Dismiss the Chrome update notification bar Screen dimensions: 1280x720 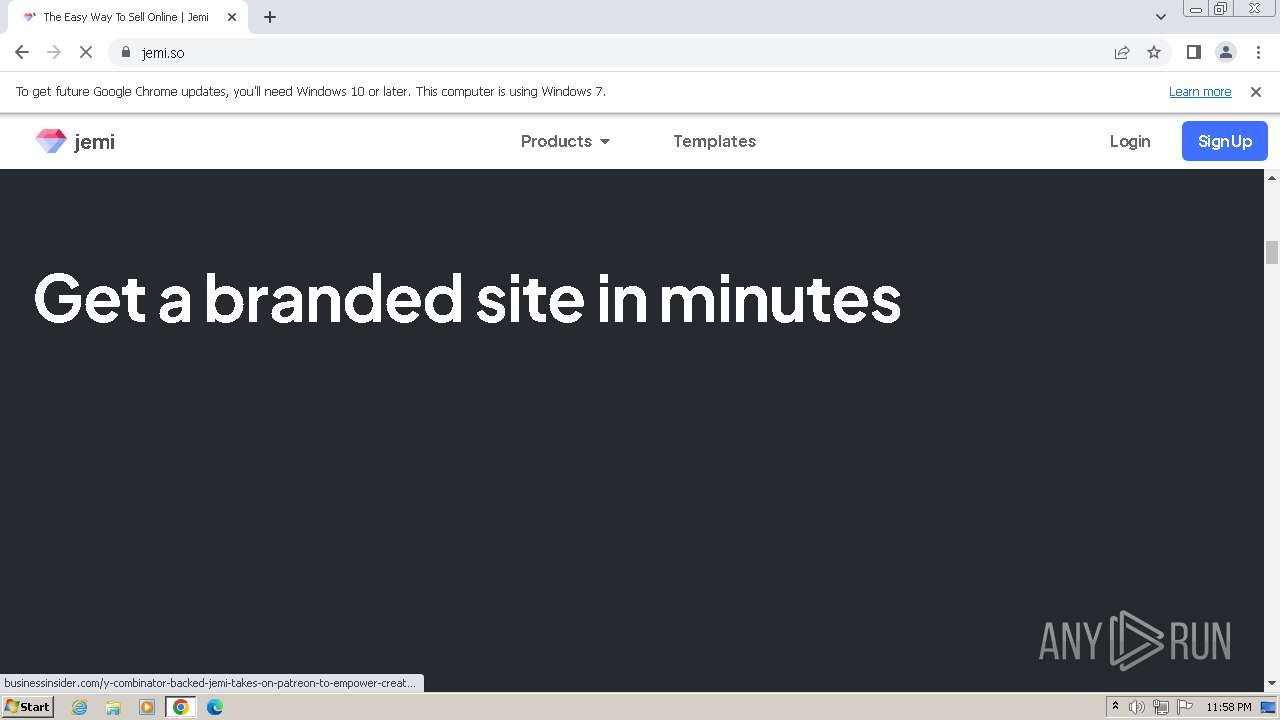coord(1256,91)
